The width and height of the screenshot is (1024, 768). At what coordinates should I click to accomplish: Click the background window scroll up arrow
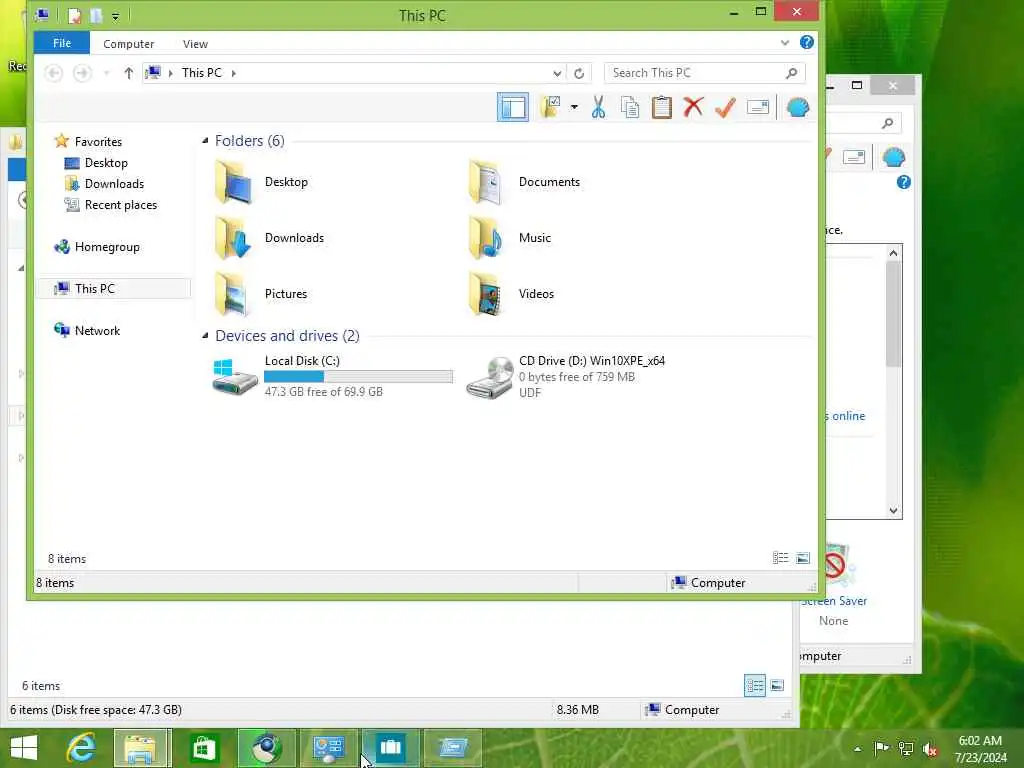pos(893,253)
